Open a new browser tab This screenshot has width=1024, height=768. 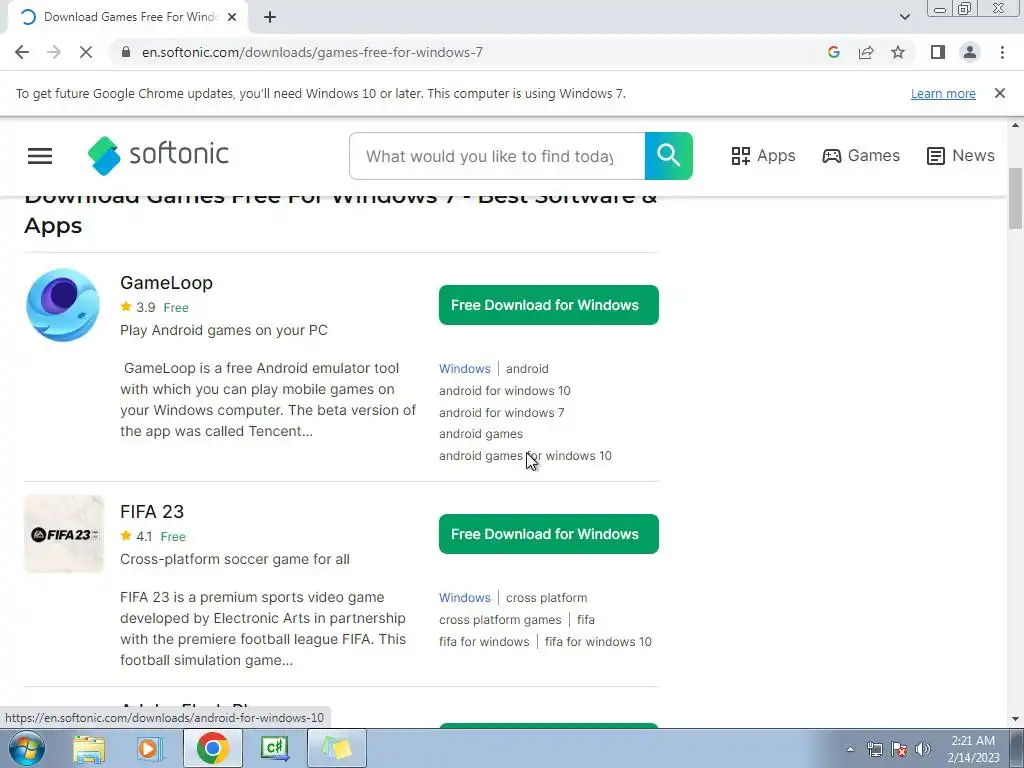(x=270, y=17)
